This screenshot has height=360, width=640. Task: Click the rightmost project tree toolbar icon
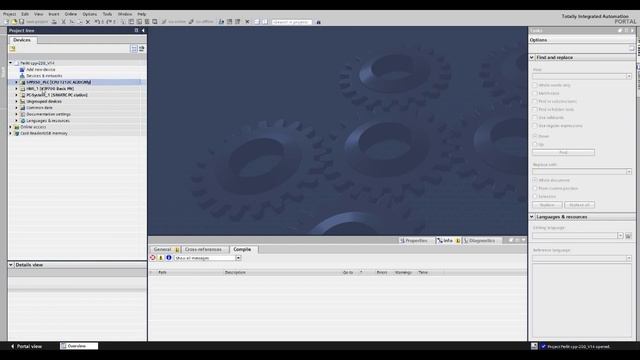point(142,49)
